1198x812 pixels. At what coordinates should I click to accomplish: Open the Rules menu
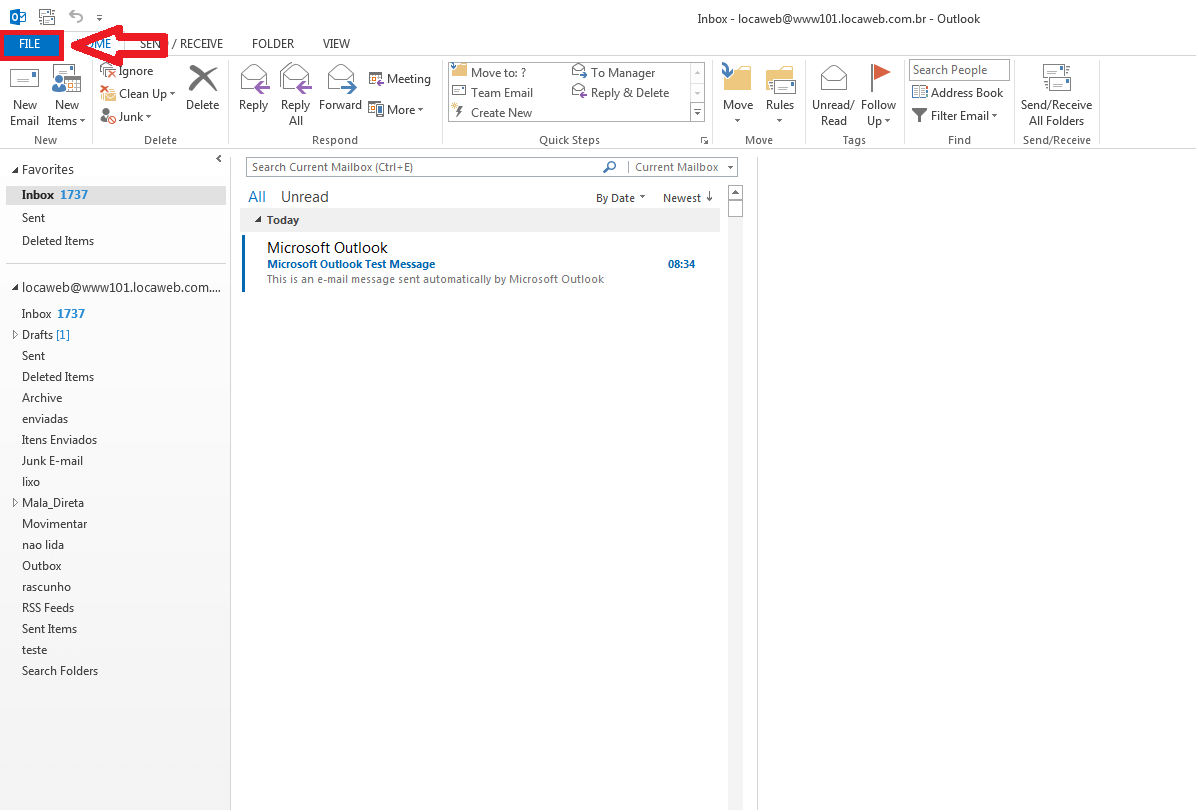780,95
